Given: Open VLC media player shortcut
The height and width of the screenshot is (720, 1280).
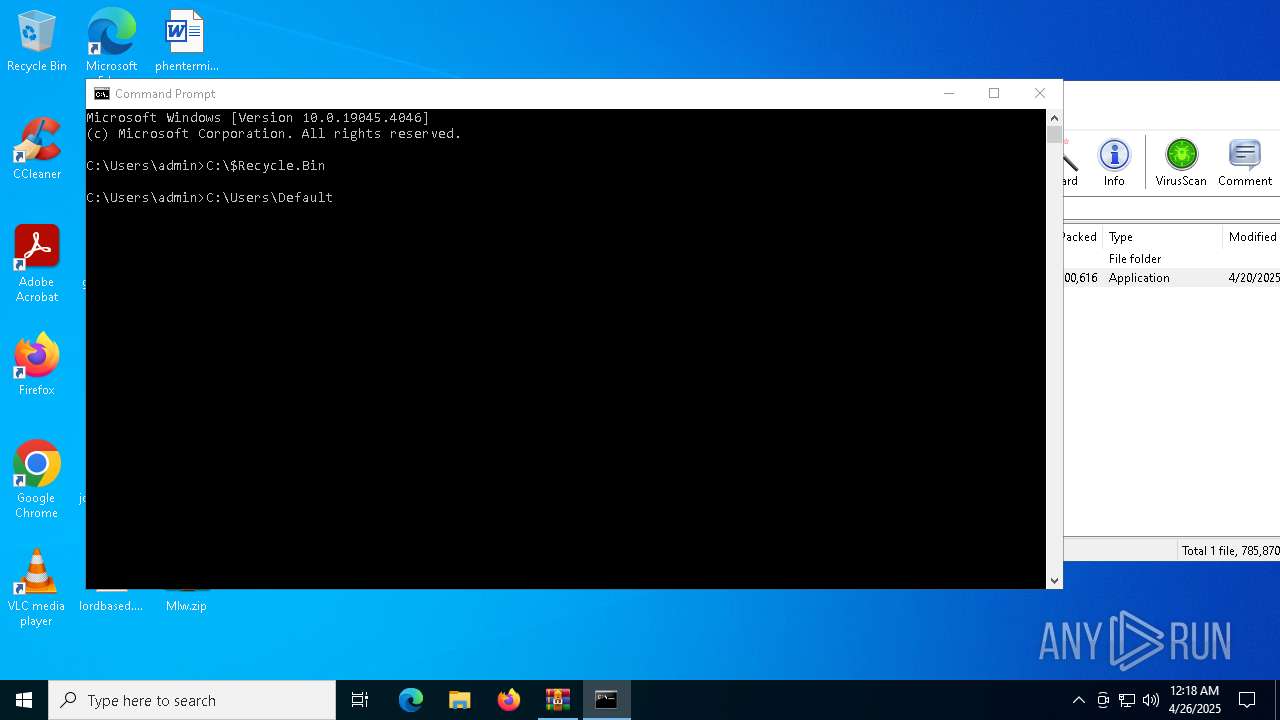Looking at the screenshot, I should tap(36, 588).
